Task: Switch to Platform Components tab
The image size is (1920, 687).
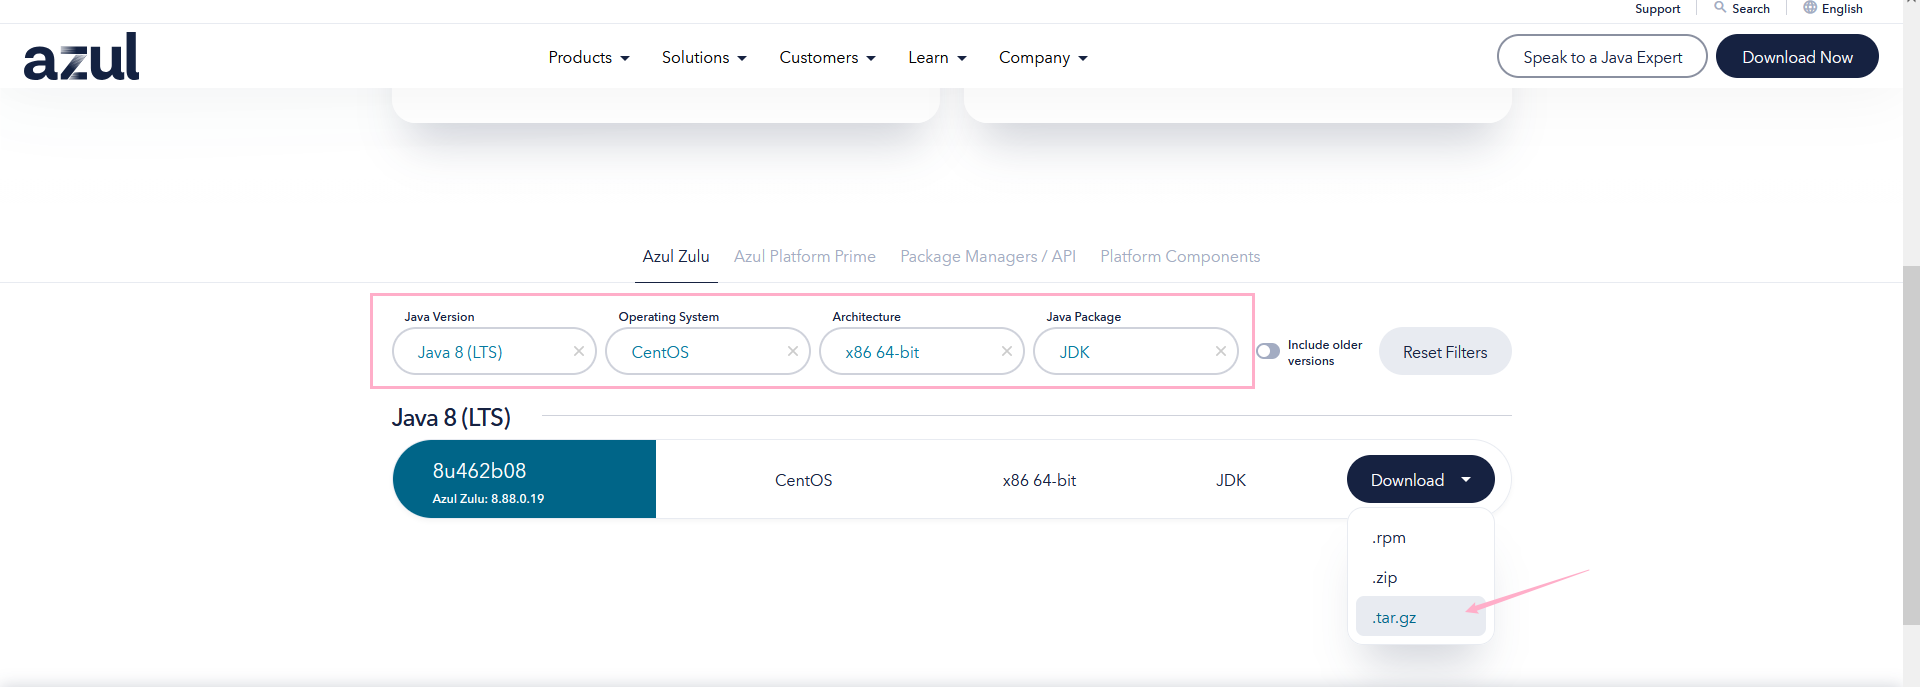Action: click(x=1180, y=257)
